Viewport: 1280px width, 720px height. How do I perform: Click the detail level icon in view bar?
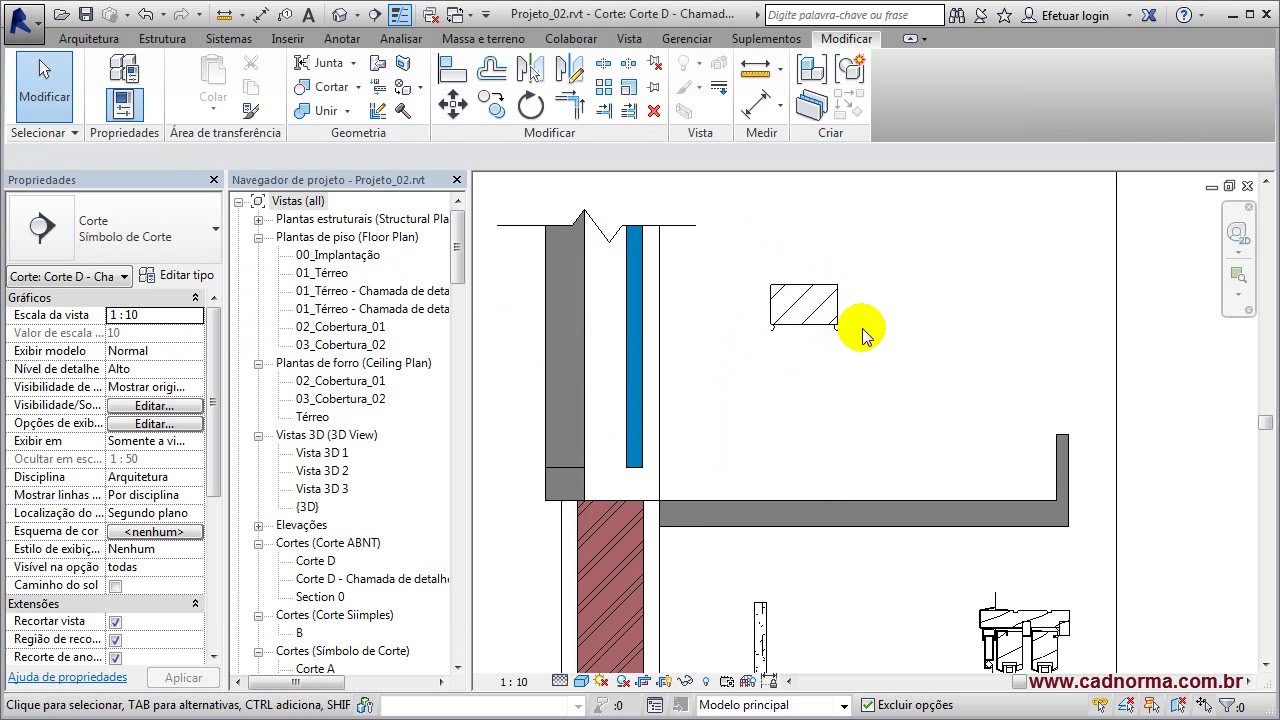[x=560, y=682]
